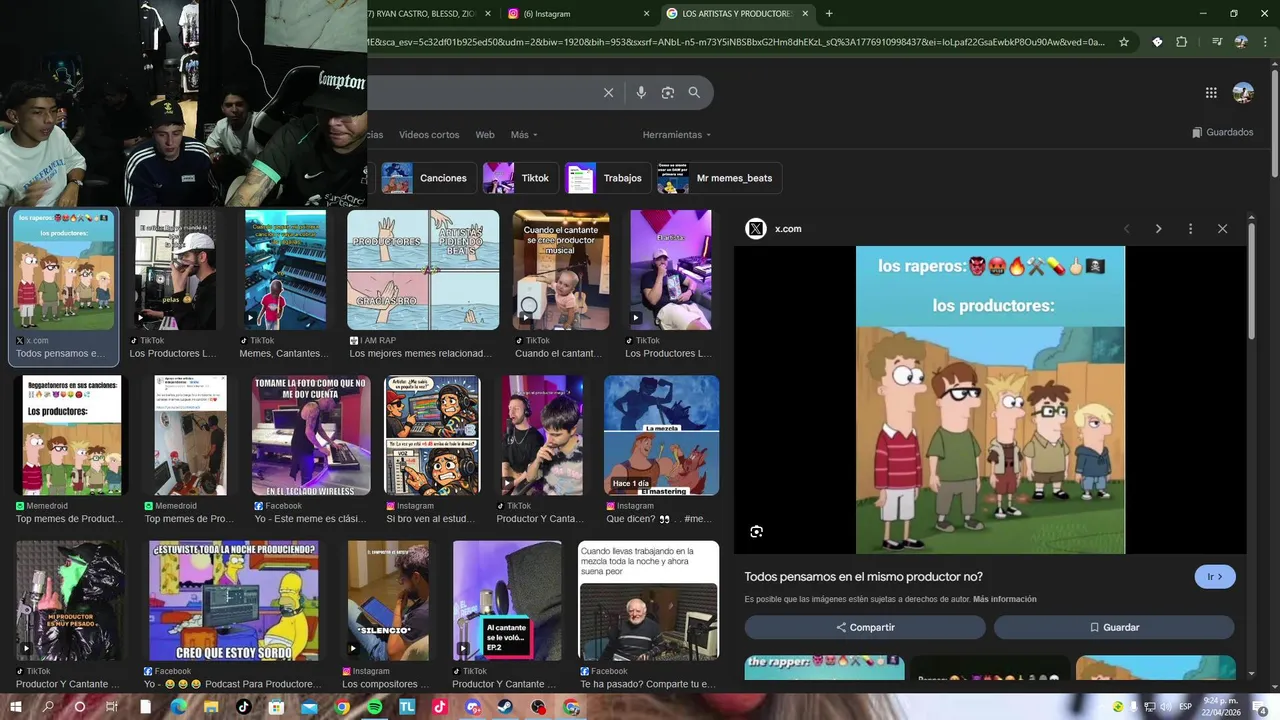Open the Google apps grid icon
The height and width of the screenshot is (720, 1280).
coord(1211,93)
